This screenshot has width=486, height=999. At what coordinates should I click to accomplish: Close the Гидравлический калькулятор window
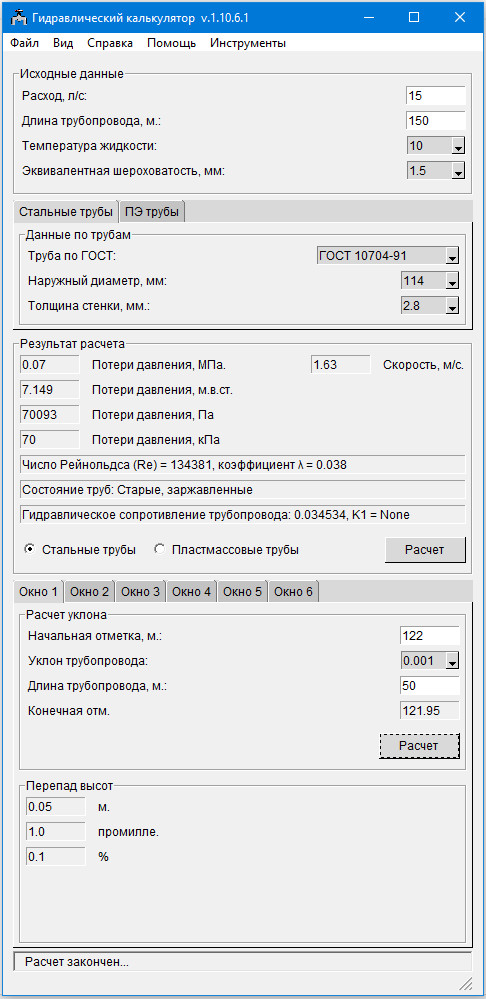[x=460, y=18]
